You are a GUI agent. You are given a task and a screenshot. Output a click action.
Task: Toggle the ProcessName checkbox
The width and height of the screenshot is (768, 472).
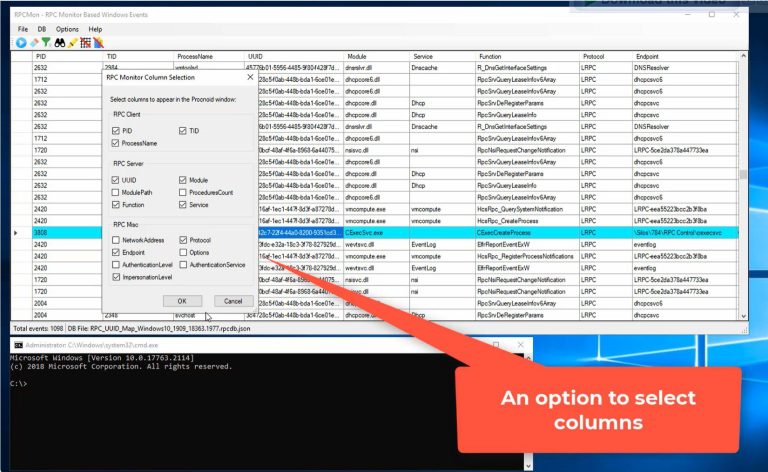[x=116, y=143]
